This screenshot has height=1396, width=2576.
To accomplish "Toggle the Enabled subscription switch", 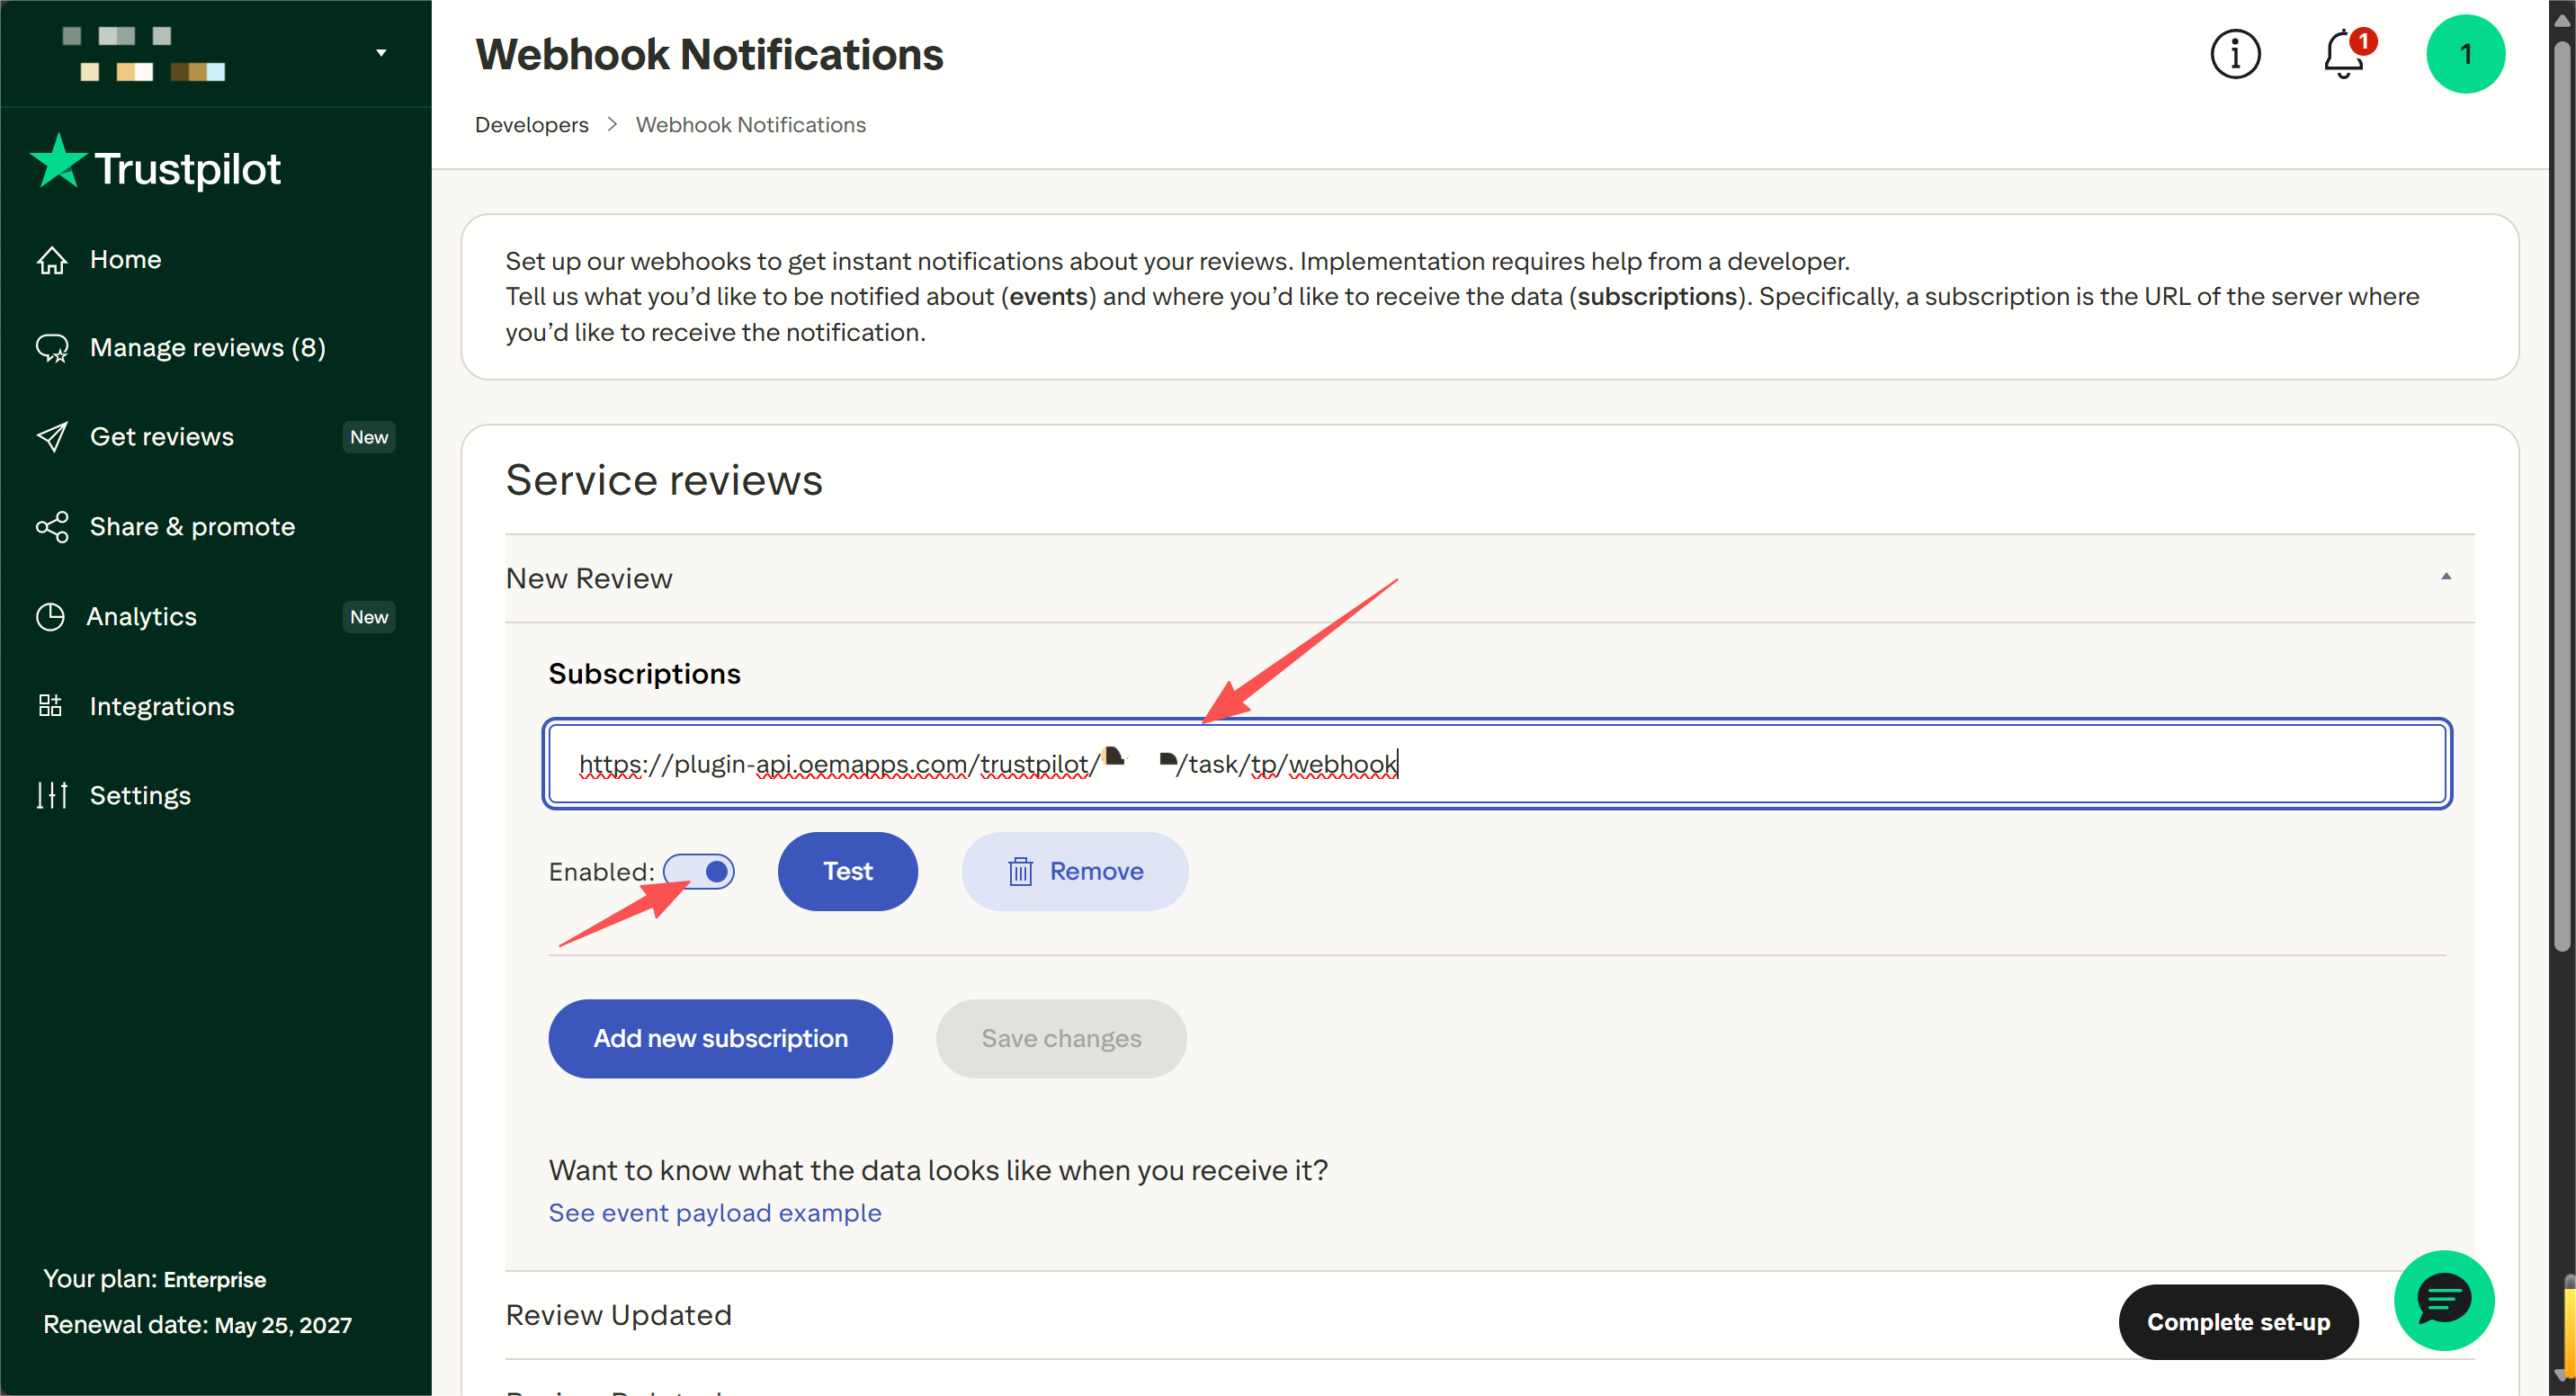I will click(699, 872).
